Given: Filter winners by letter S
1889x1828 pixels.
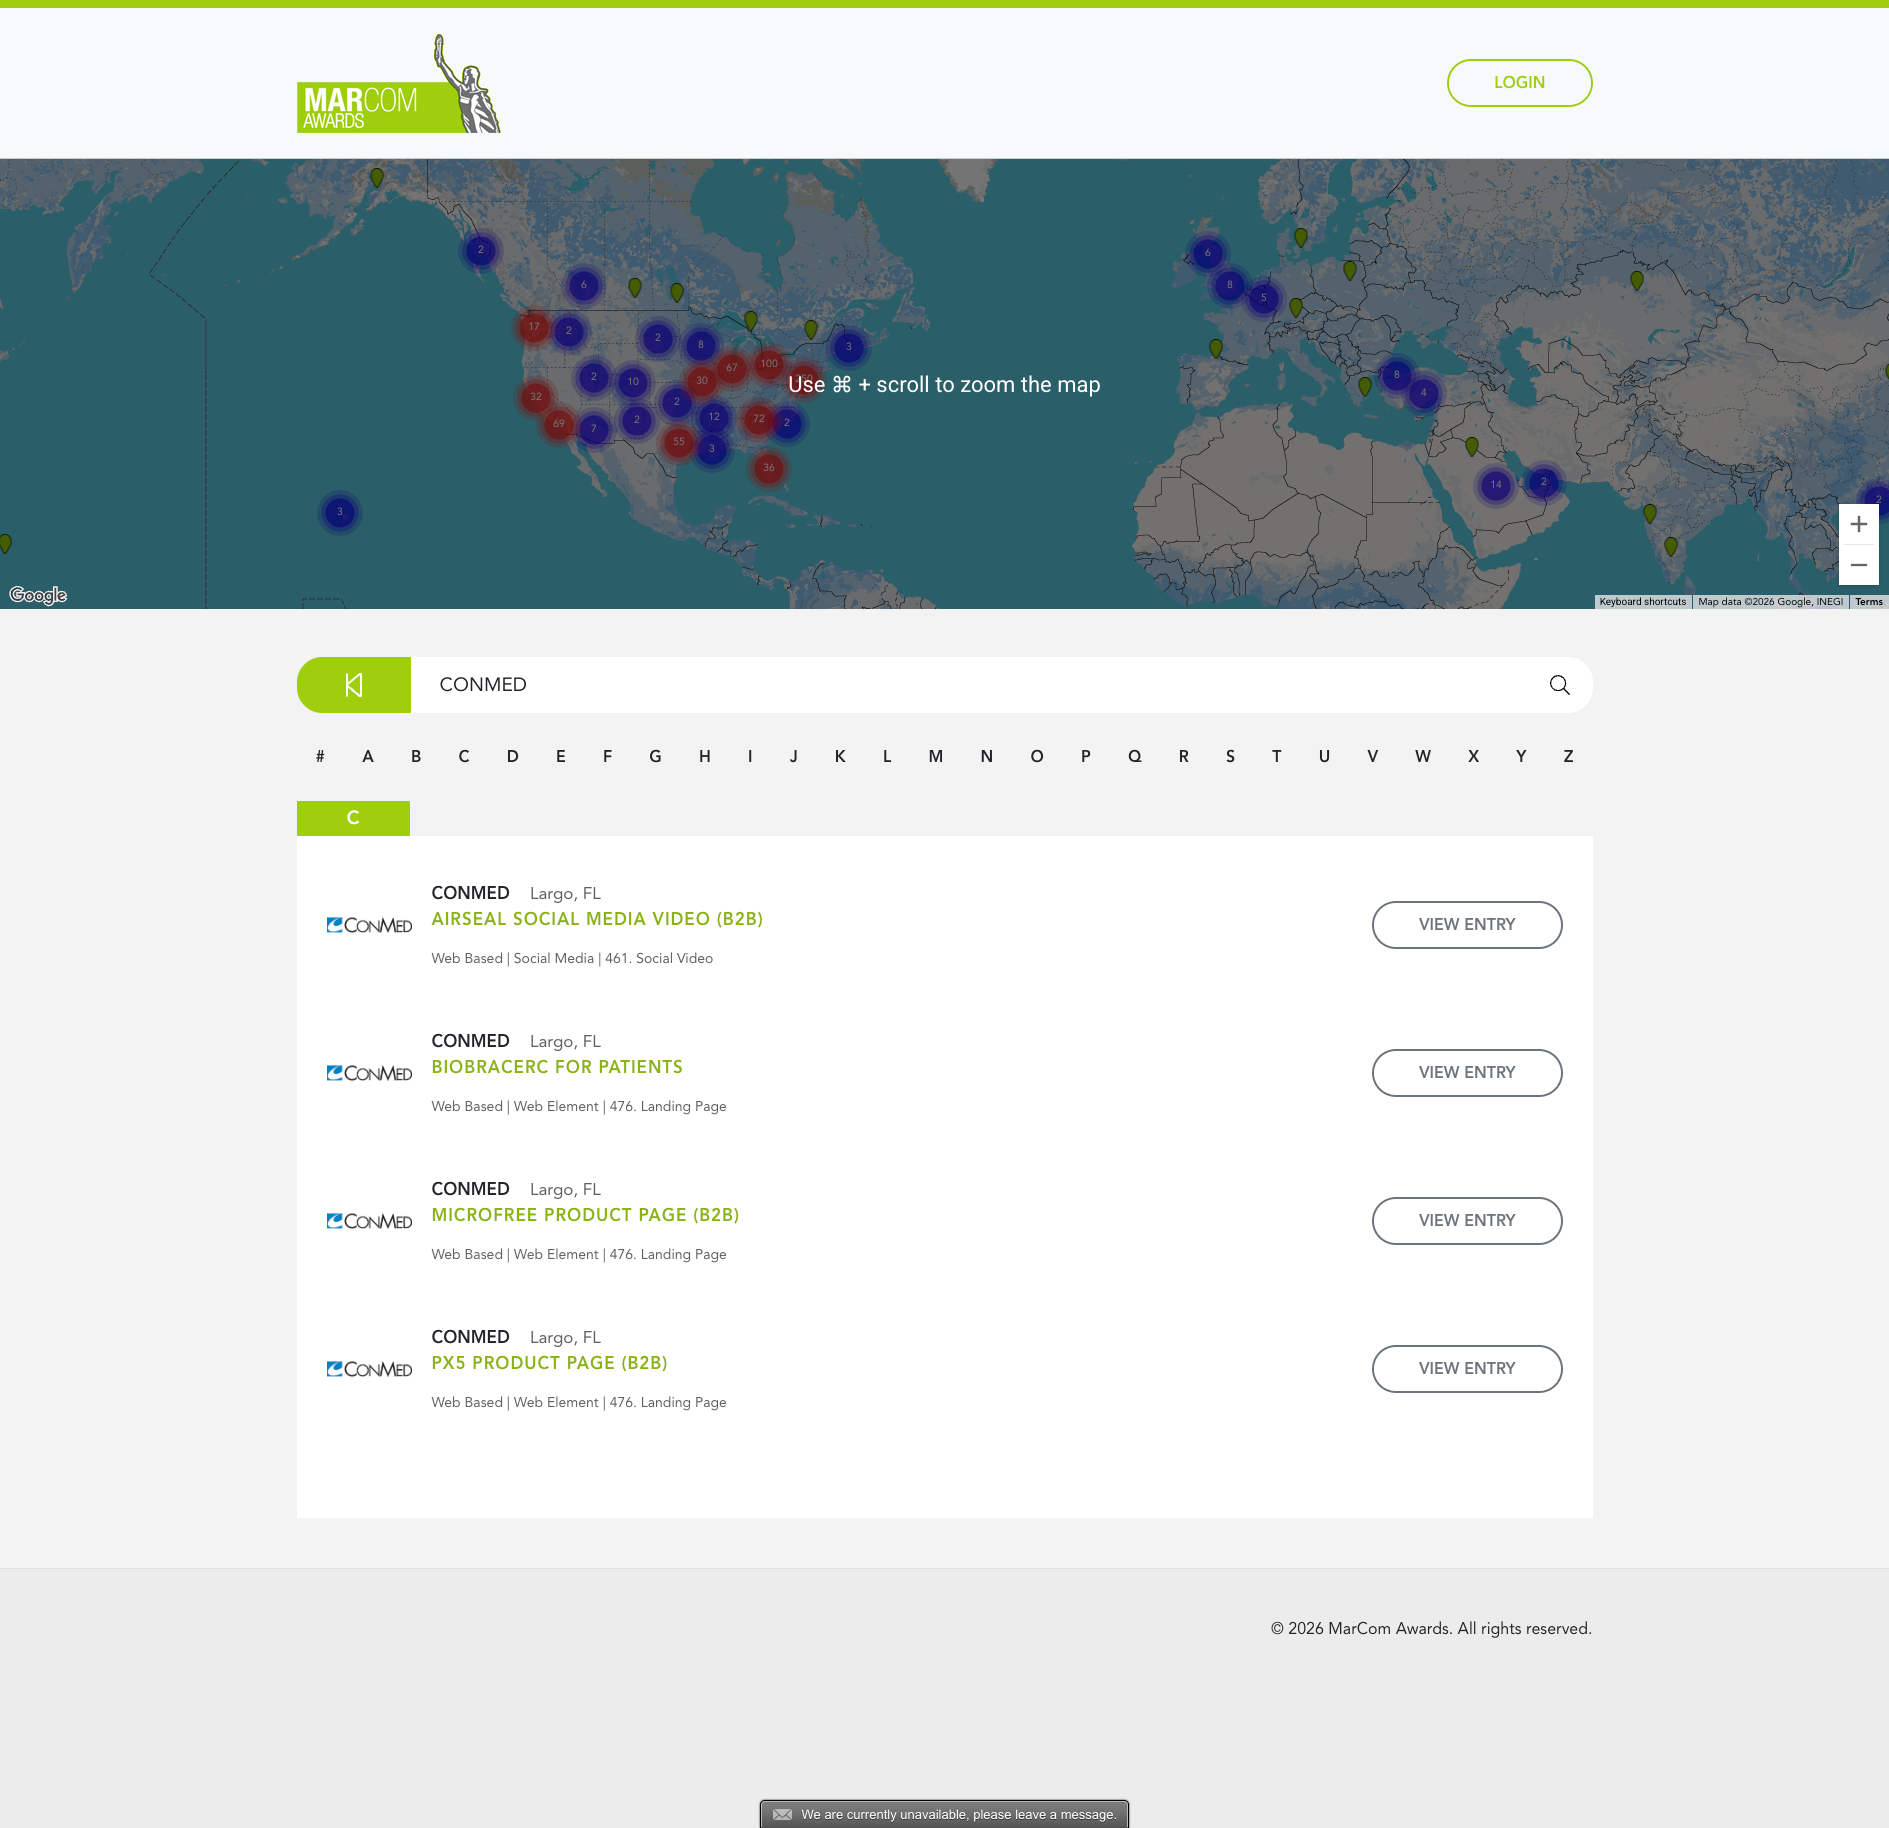Looking at the screenshot, I should point(1230,757).
